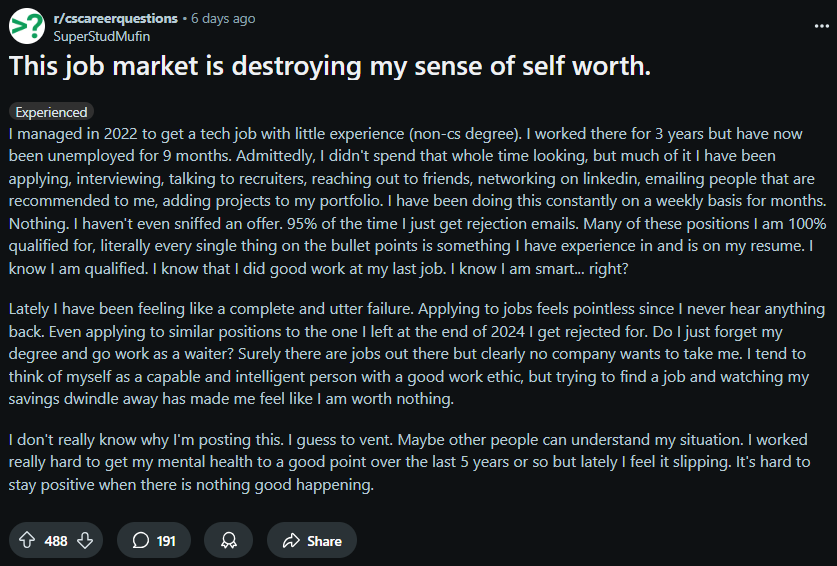Open SuperStudMufin's user profile
Viewport: 837px width, 566px height.
coord(101,36)
